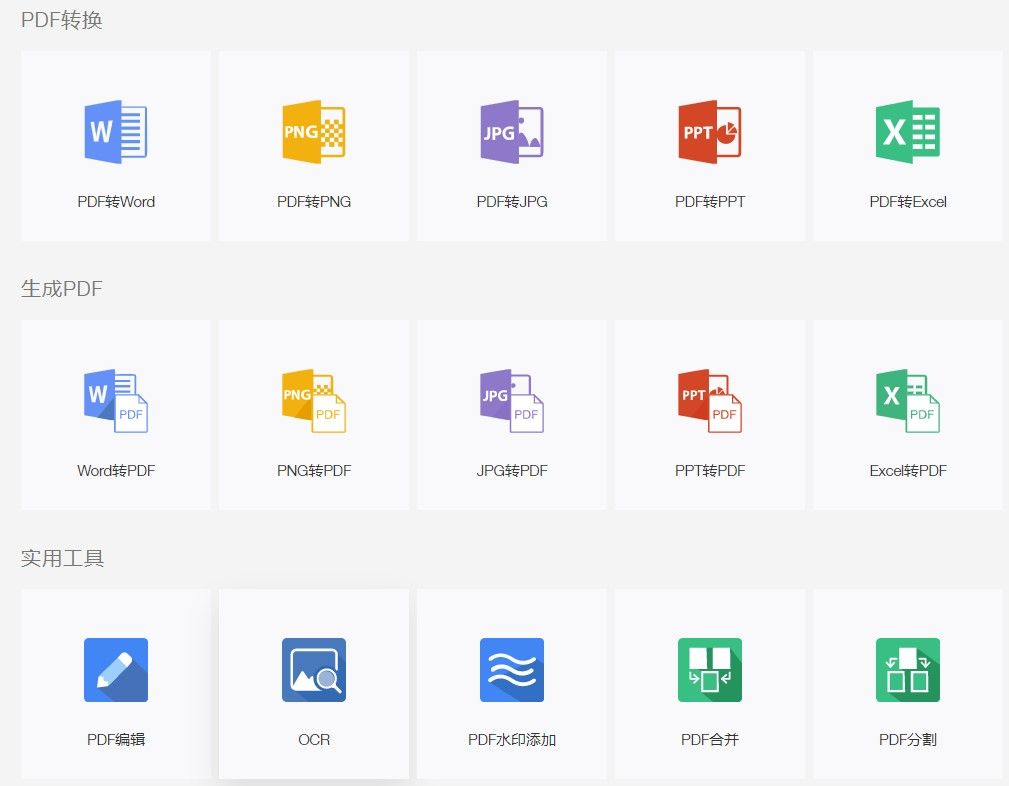
Task: Click the yellow PDF转PNG icon
Action: pyautogui.click(x=314, y=132)
